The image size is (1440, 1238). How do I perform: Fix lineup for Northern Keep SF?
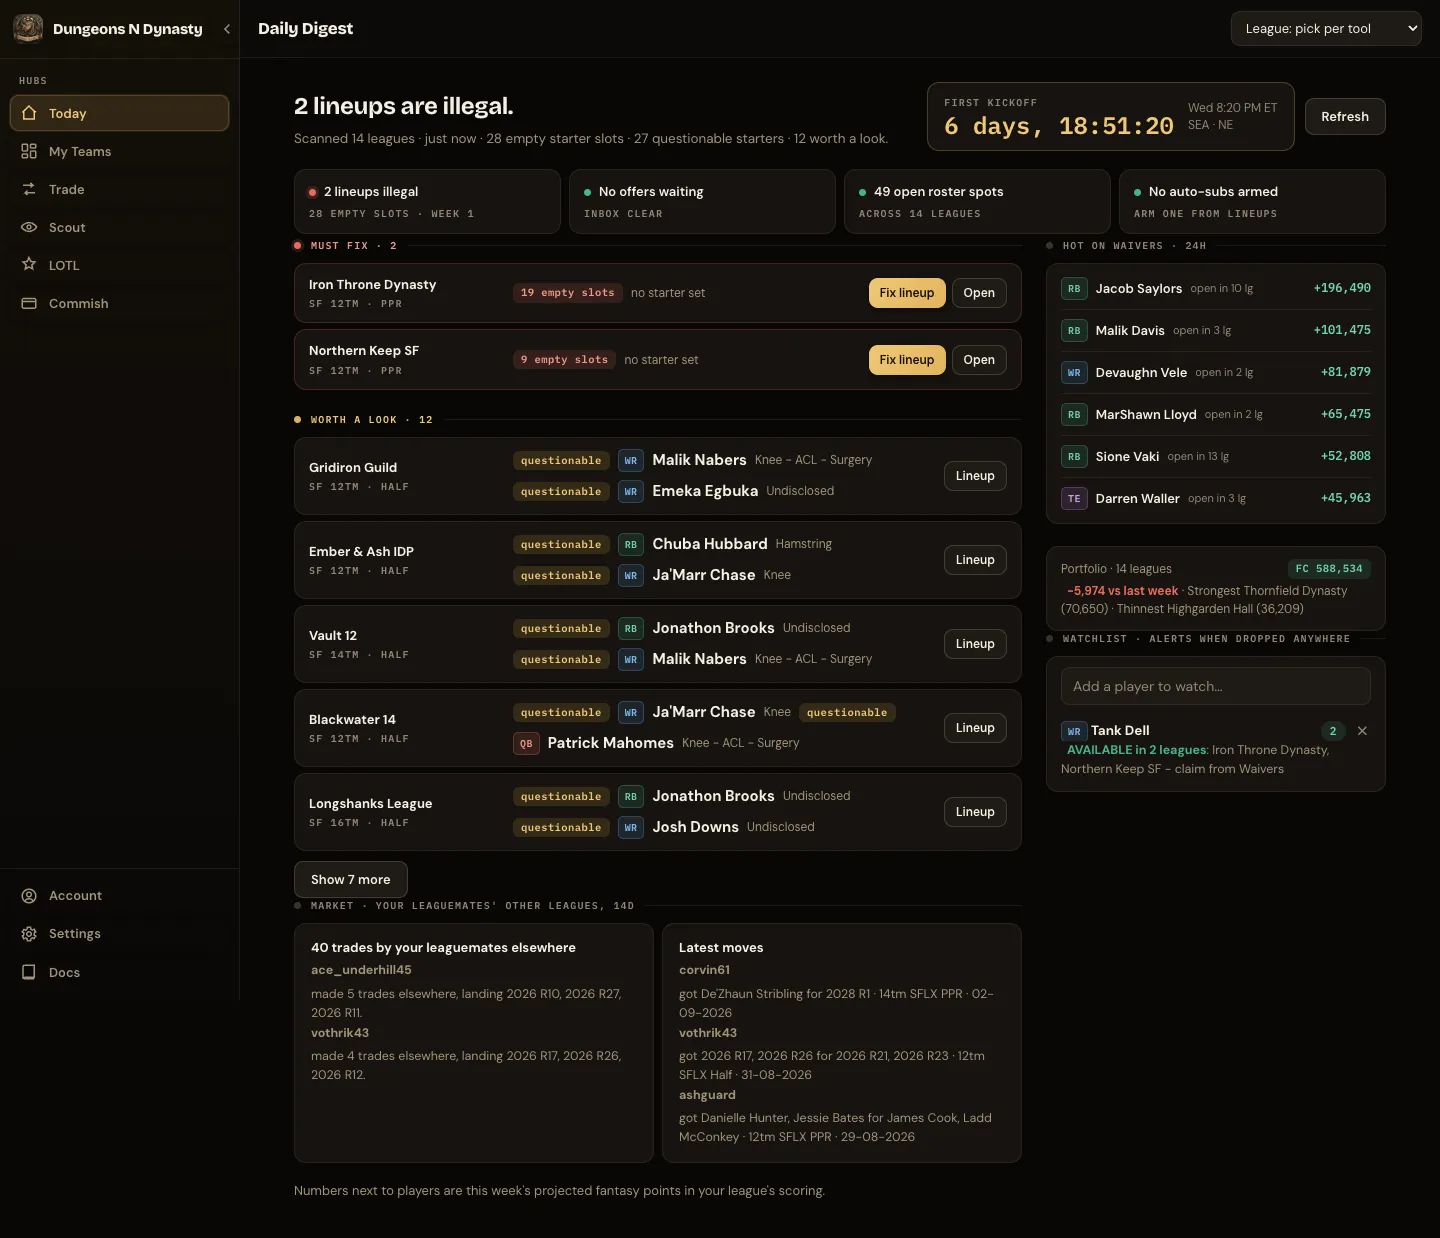(x=907, y=360)
